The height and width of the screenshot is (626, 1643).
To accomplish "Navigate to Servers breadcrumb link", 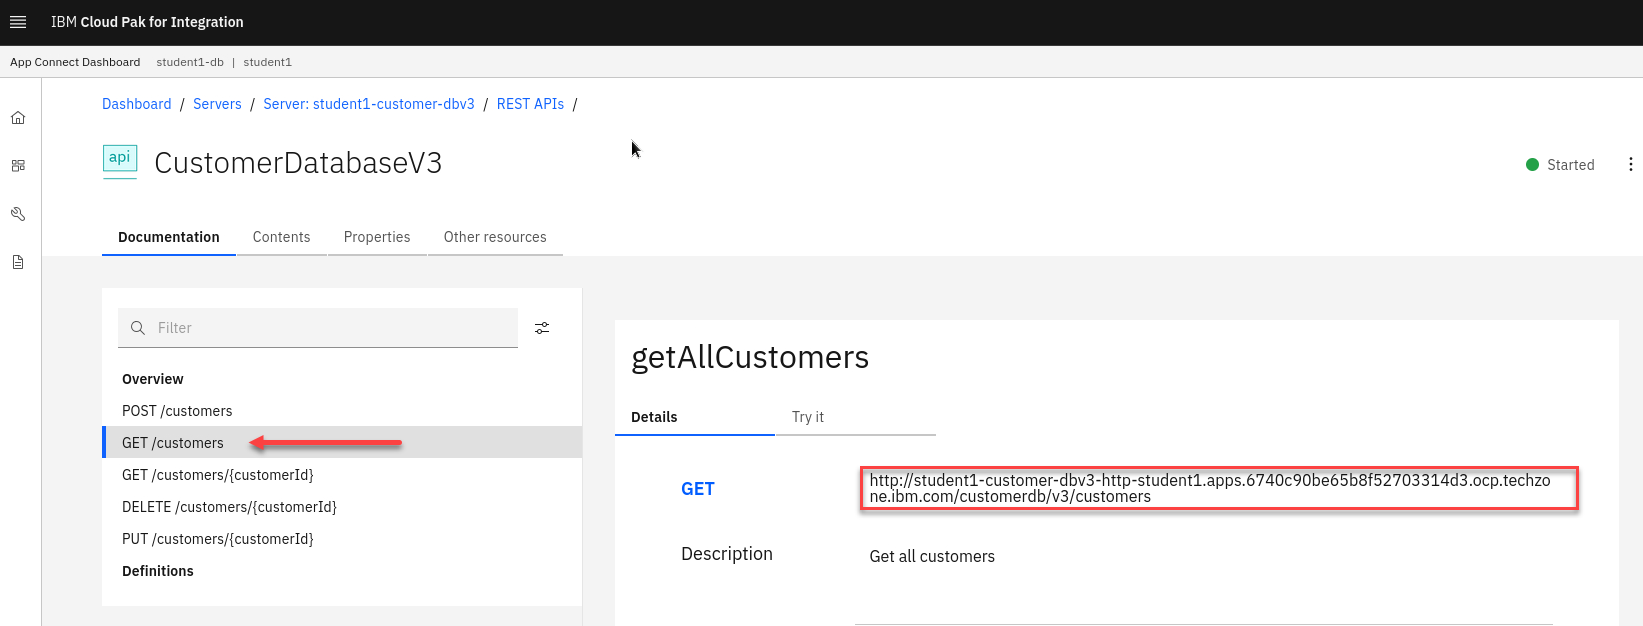I will (217, 104).
